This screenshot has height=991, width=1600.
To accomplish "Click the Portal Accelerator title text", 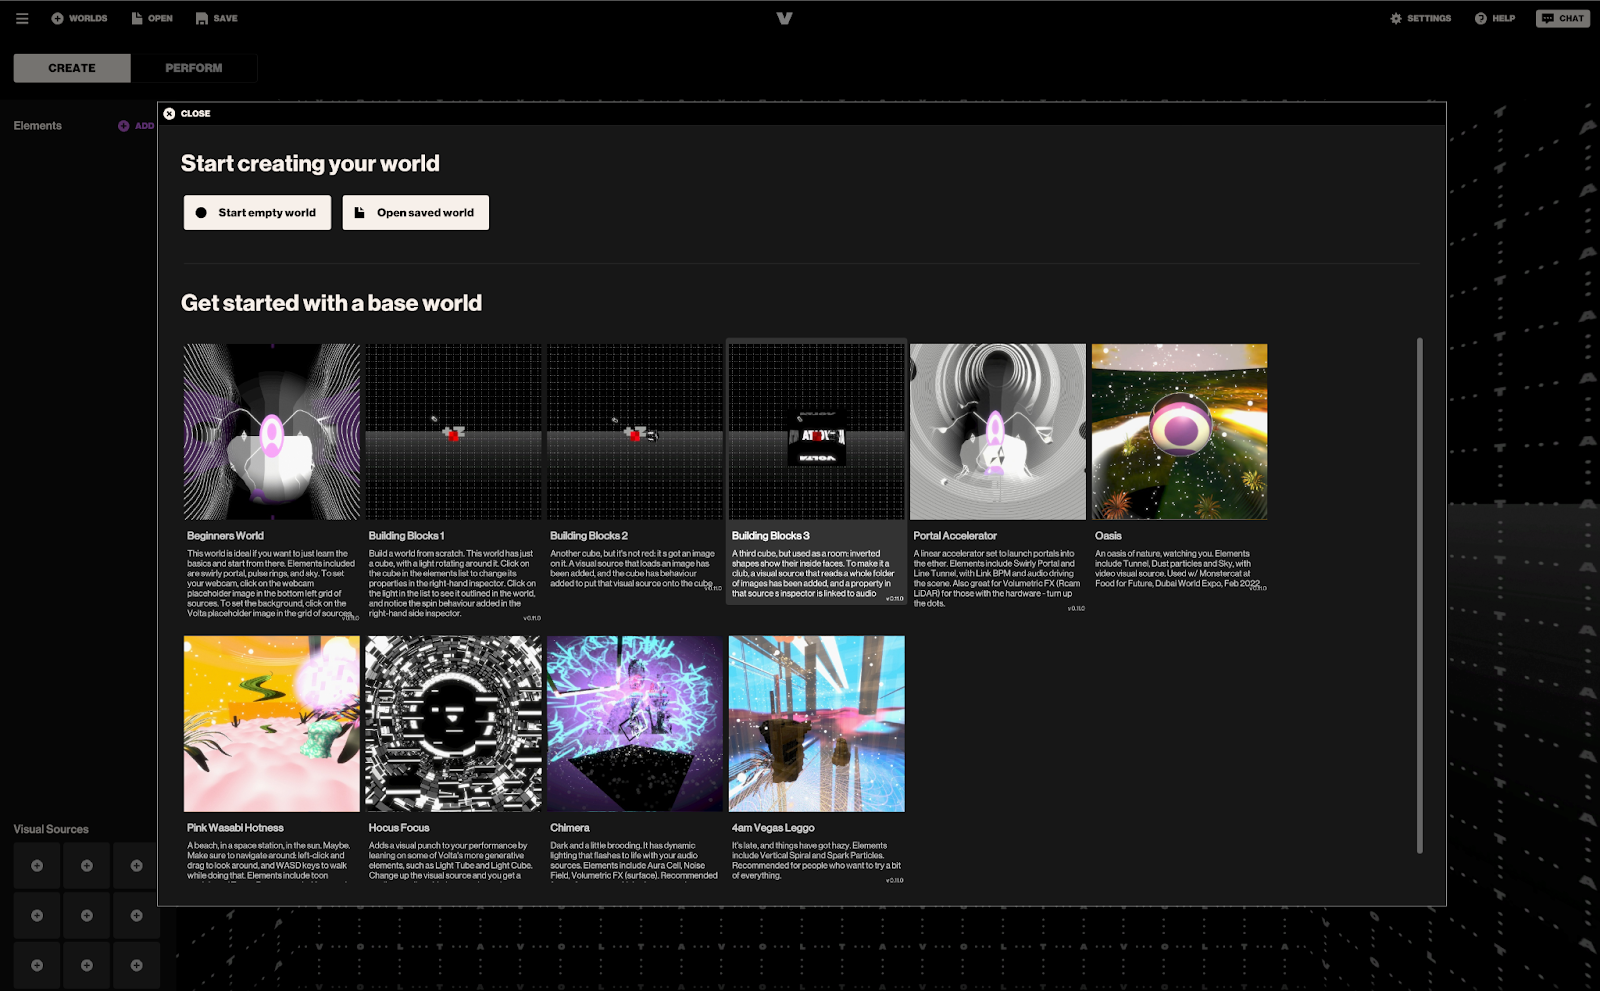I will [x=955, y=536].
